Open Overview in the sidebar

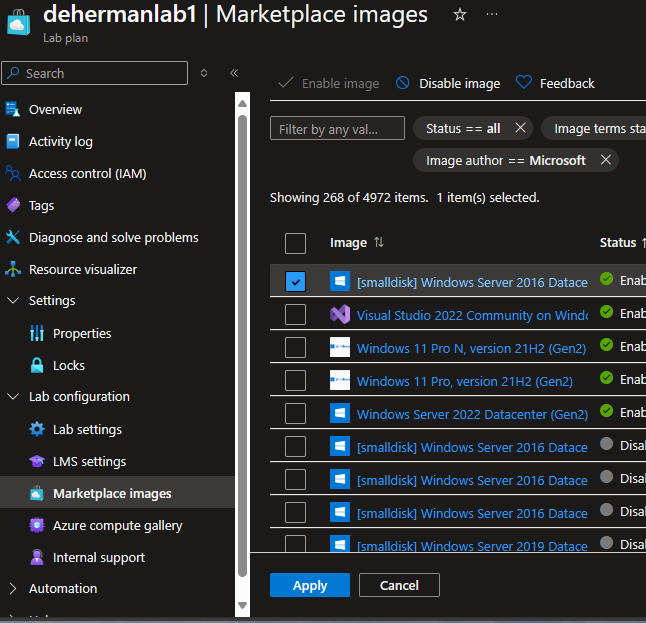coord(55,110)
